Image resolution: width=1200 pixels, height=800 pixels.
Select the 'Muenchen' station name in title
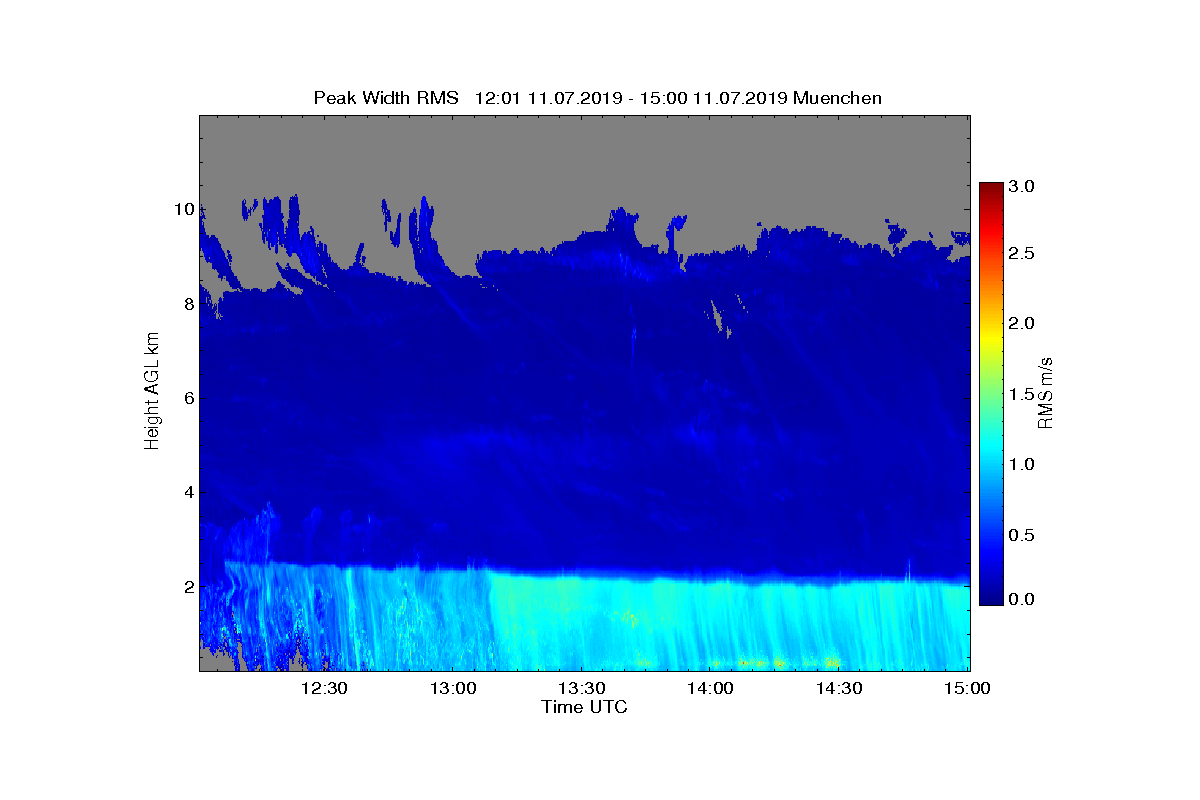(x=836, y=98)
